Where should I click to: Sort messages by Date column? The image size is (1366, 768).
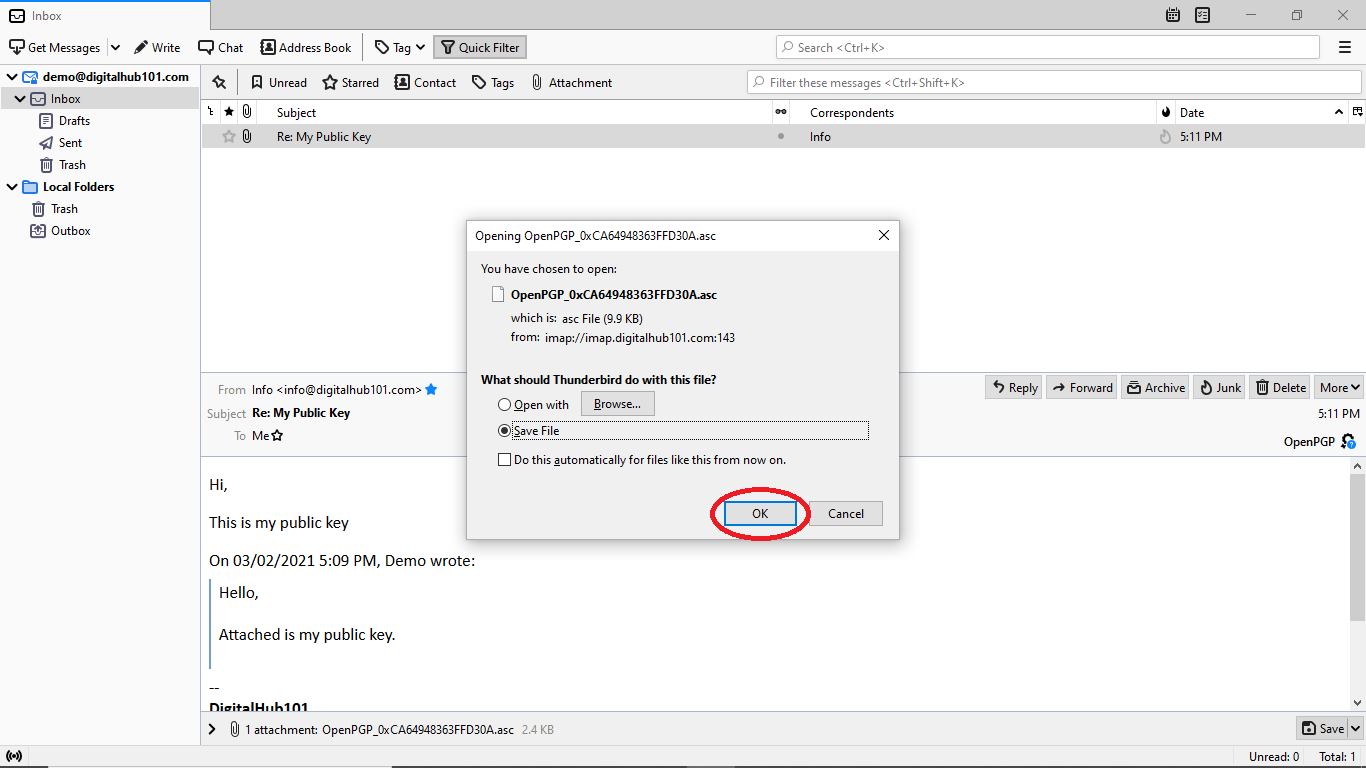[x=1260, y=112]
